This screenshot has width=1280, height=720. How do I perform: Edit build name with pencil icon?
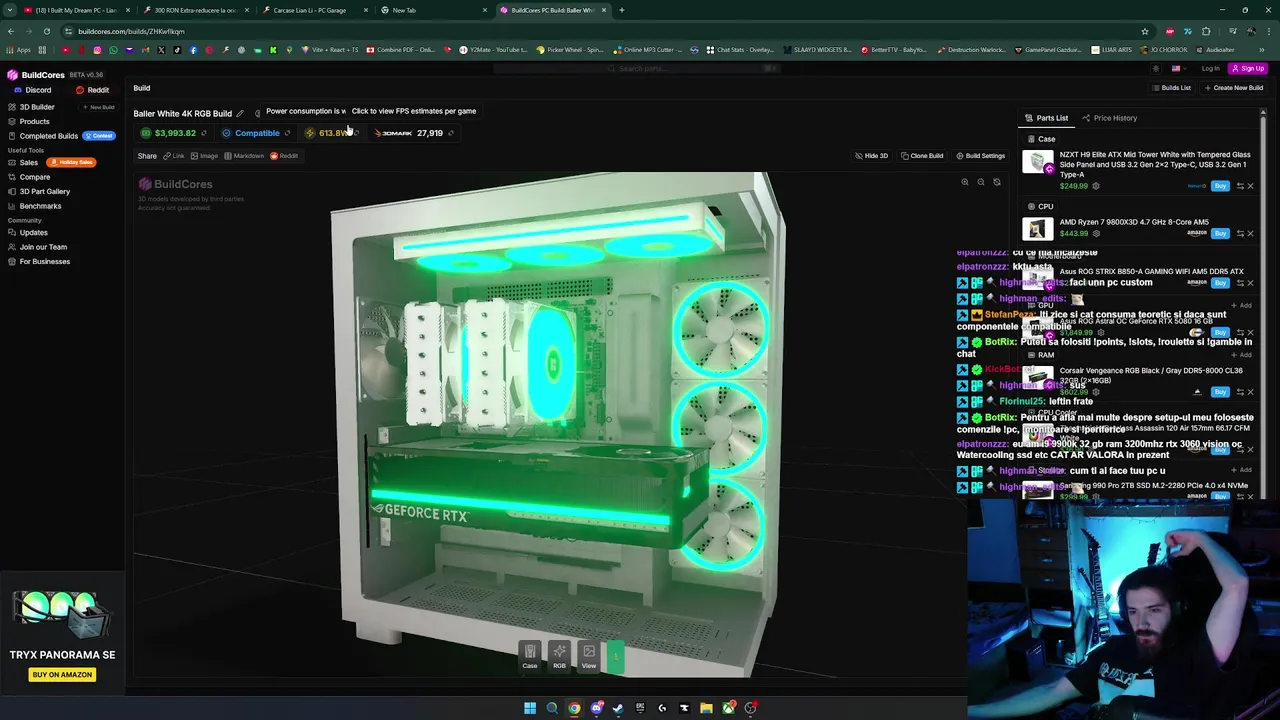[240, 113]
